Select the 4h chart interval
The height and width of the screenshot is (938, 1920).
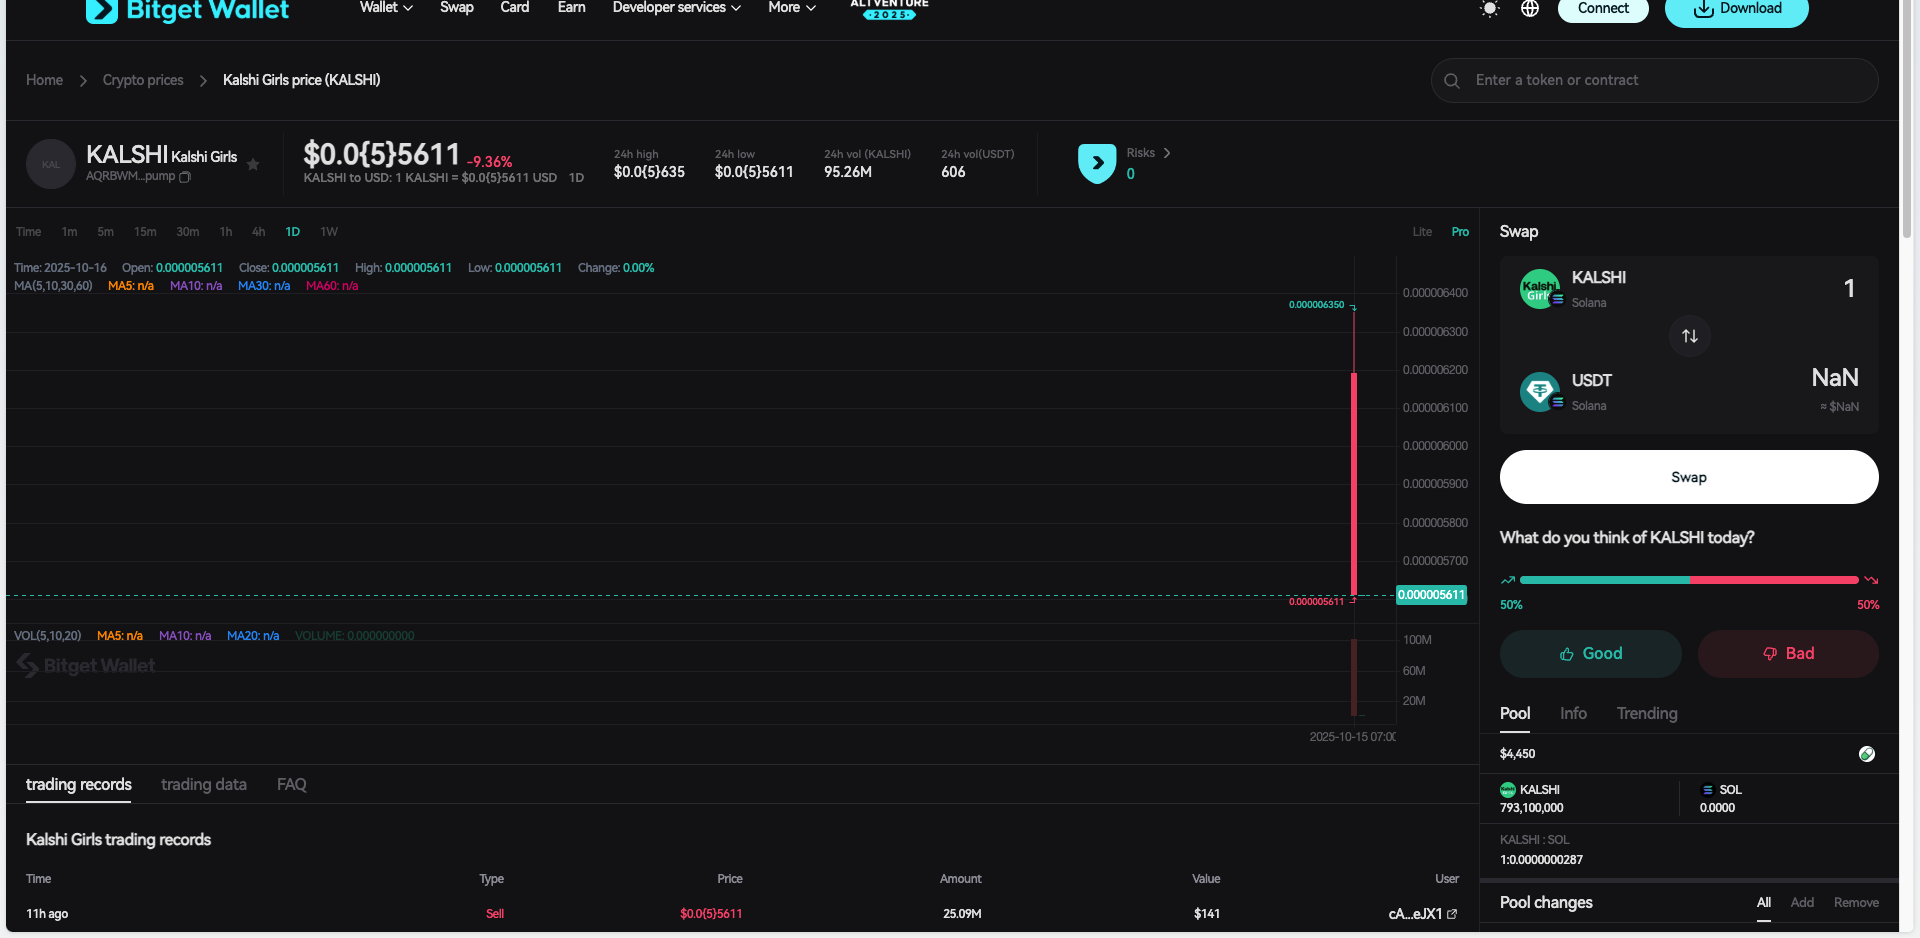click(x=258, y=232)
